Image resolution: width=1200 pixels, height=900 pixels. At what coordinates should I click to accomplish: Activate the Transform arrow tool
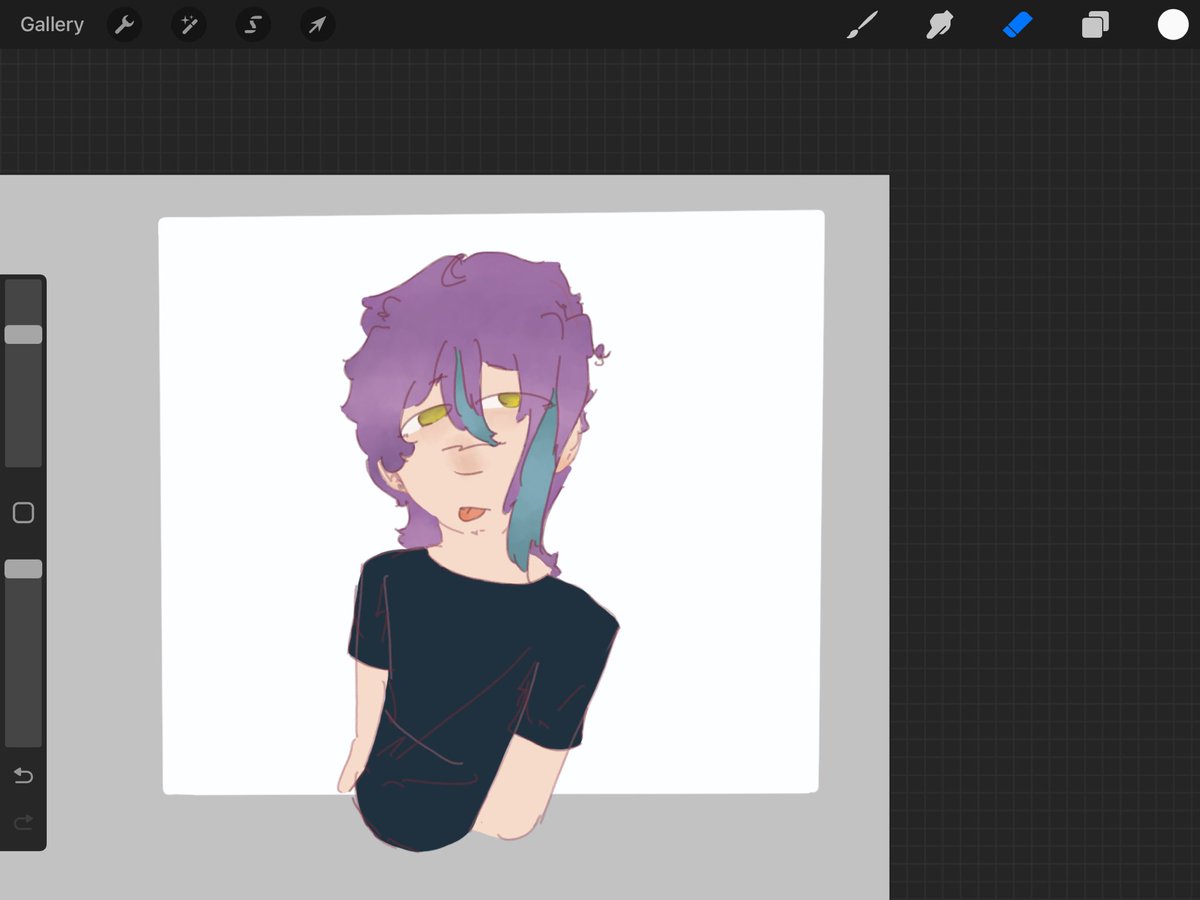point(317,25)
